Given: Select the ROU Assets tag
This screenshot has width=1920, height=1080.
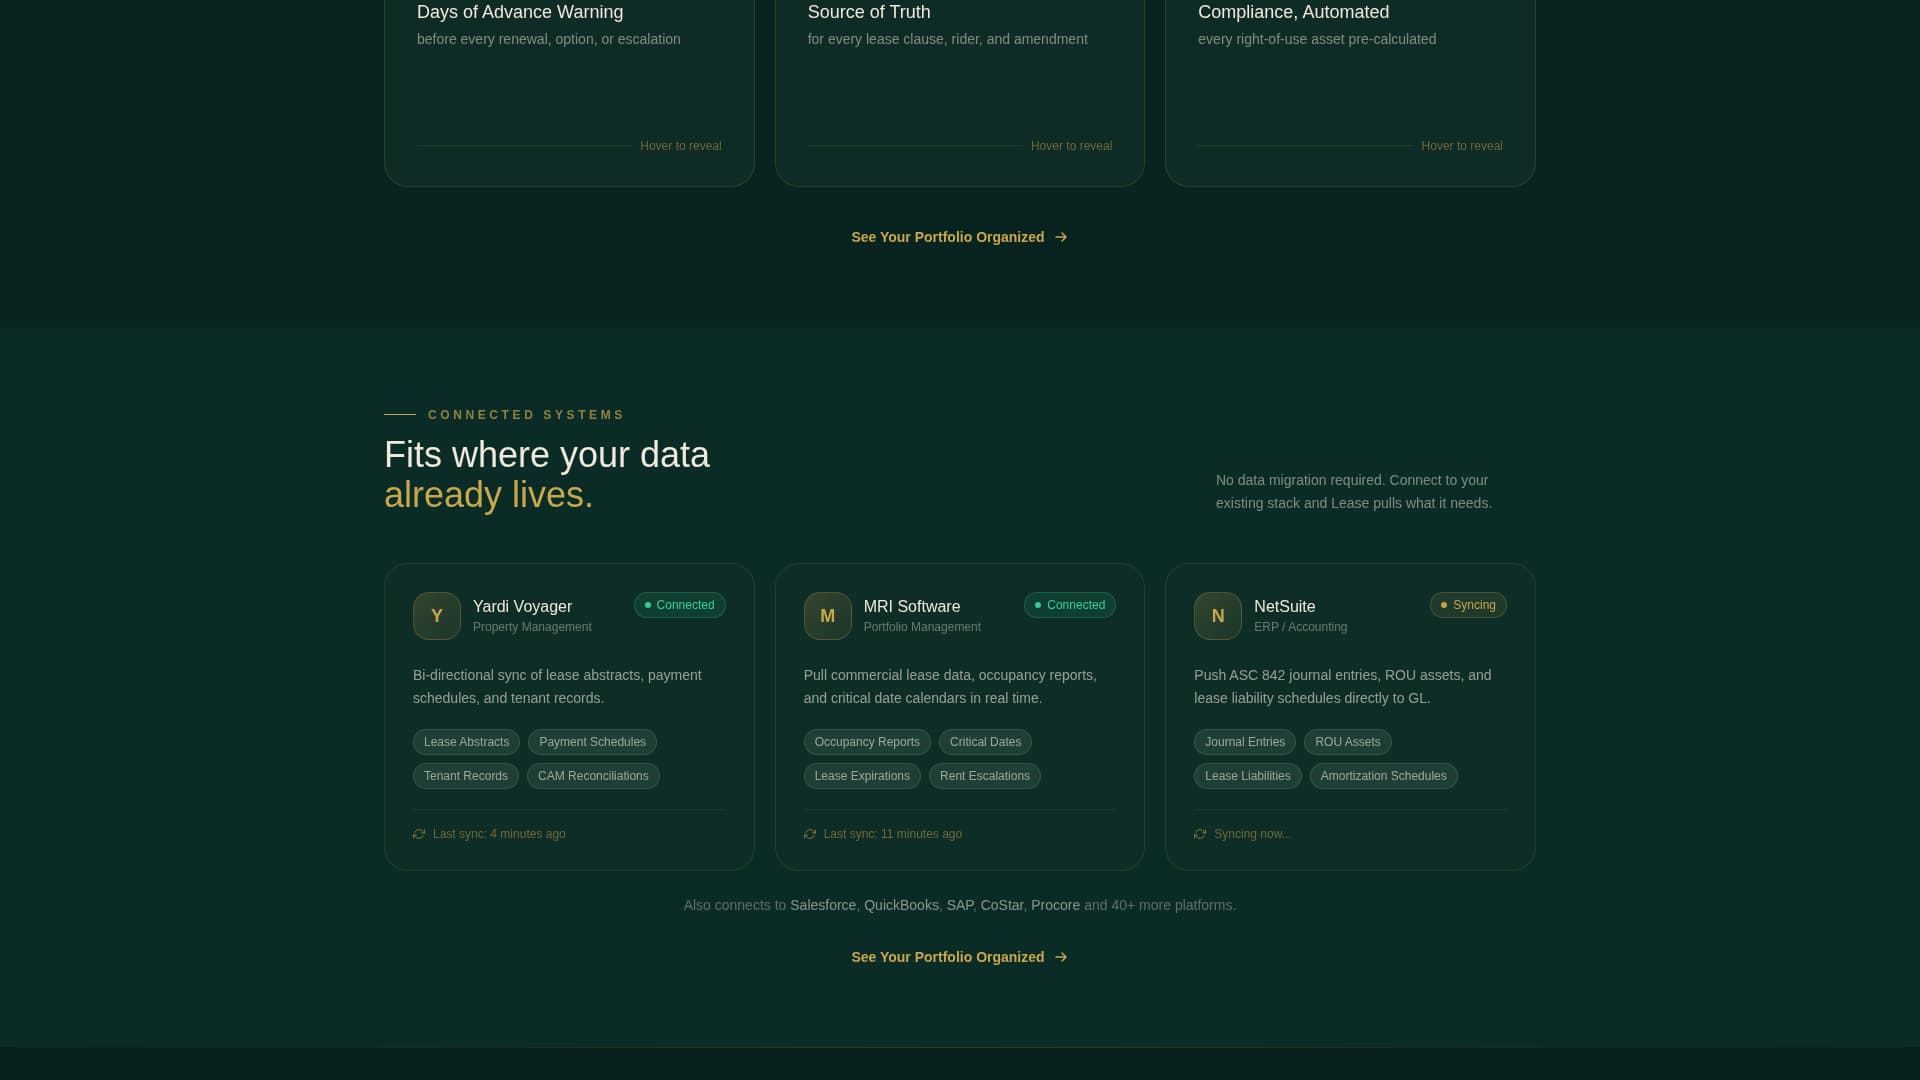Looking at the screenshot, I should (x=1348, y=742).
